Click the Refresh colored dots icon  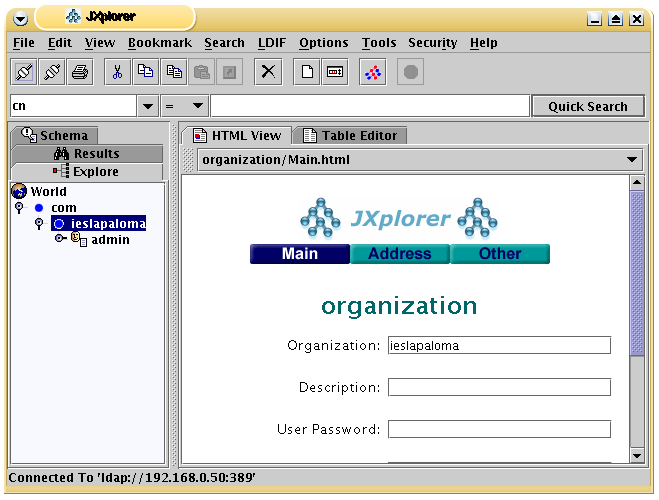point(372,72)
